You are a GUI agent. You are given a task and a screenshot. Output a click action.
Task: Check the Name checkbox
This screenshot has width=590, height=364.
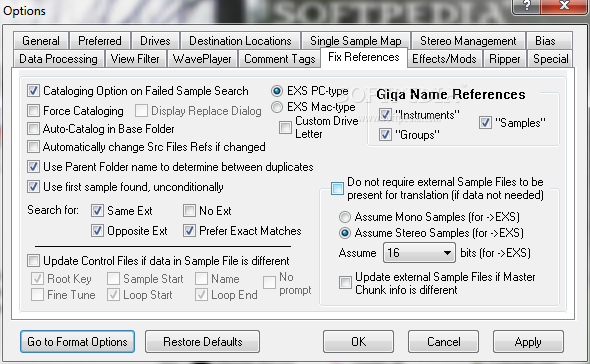(x=201, y=279)
